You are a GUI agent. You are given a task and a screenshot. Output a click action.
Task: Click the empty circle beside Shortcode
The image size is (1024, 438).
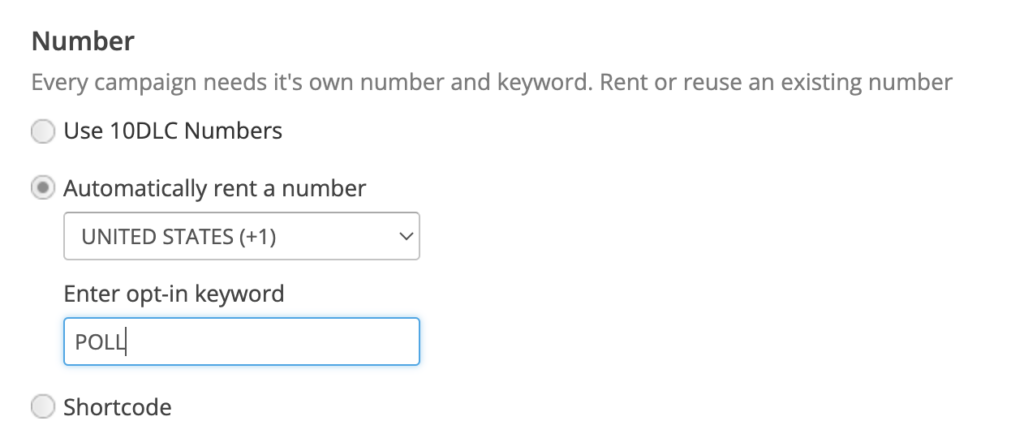[43, 407]
